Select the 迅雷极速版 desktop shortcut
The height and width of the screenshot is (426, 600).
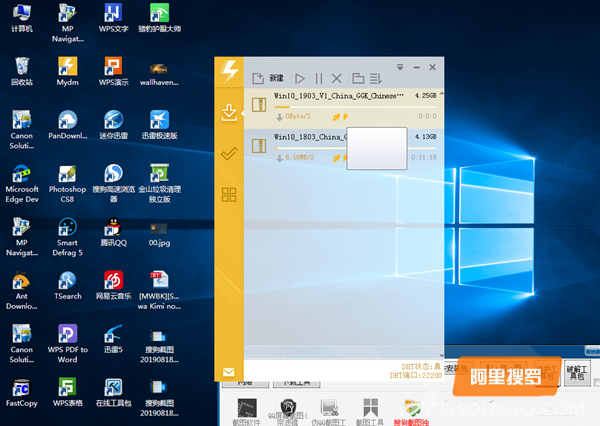tap(160, 125)
